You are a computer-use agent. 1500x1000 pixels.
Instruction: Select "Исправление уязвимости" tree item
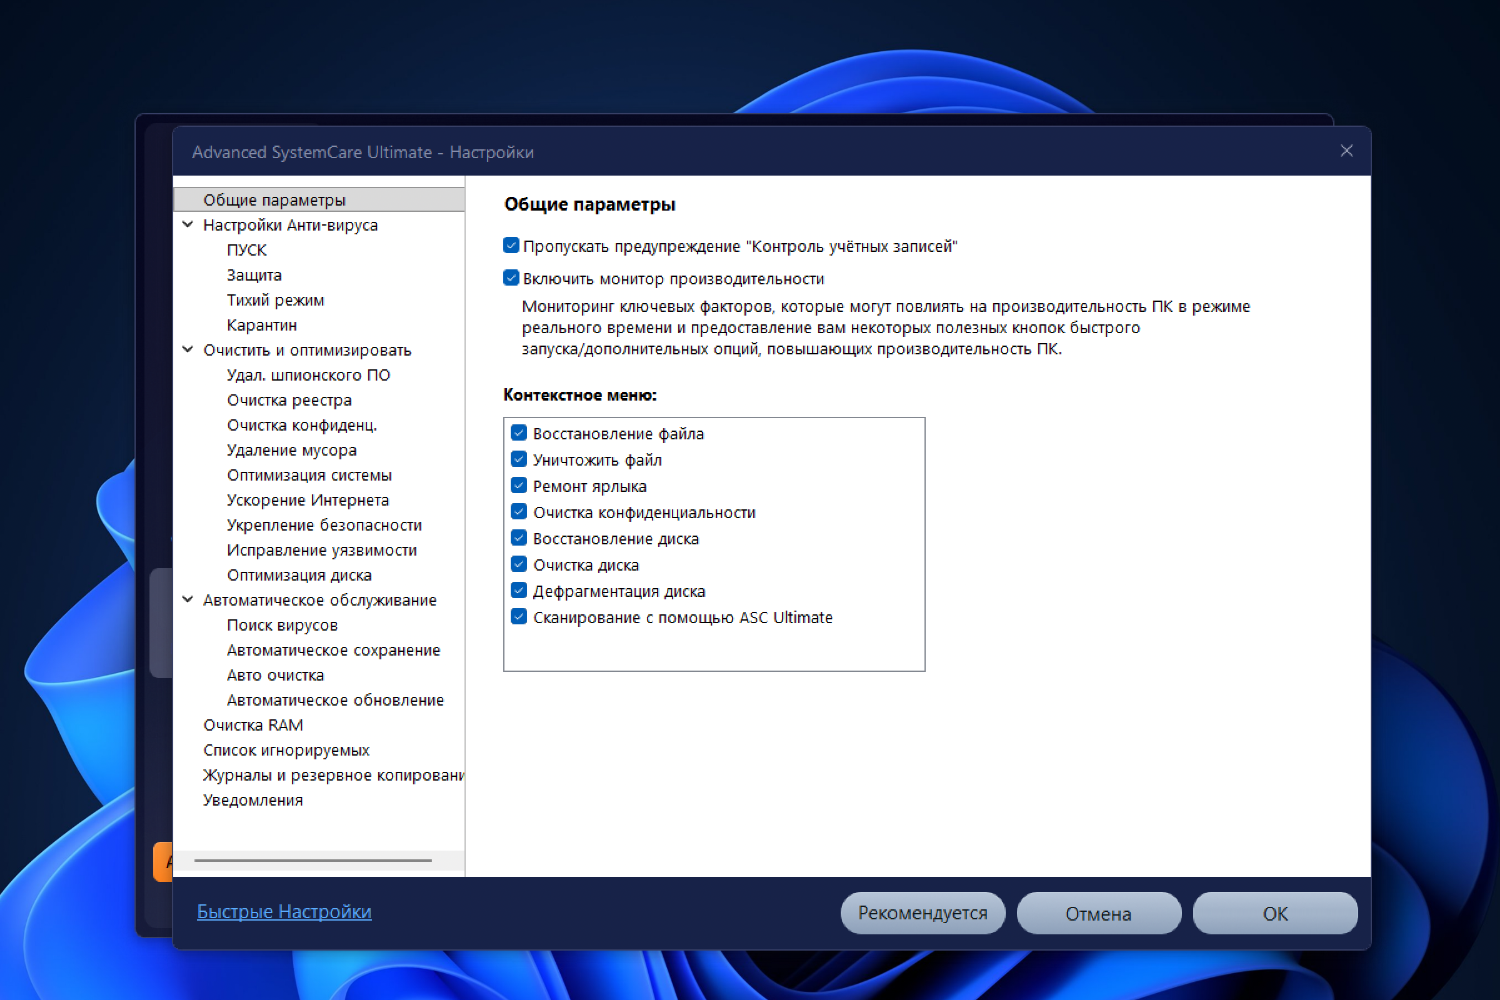click(322, 550)
